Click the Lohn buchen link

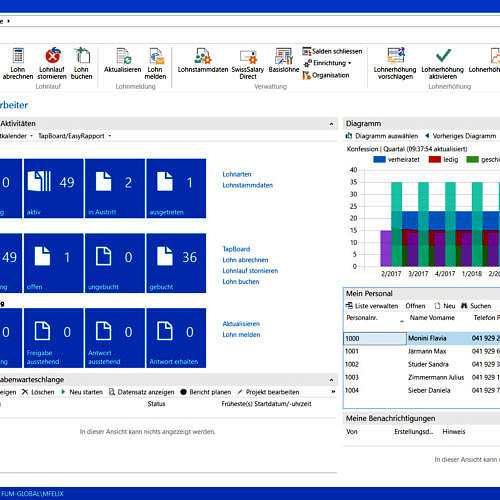pyautogui.click(x=241, y=282)
